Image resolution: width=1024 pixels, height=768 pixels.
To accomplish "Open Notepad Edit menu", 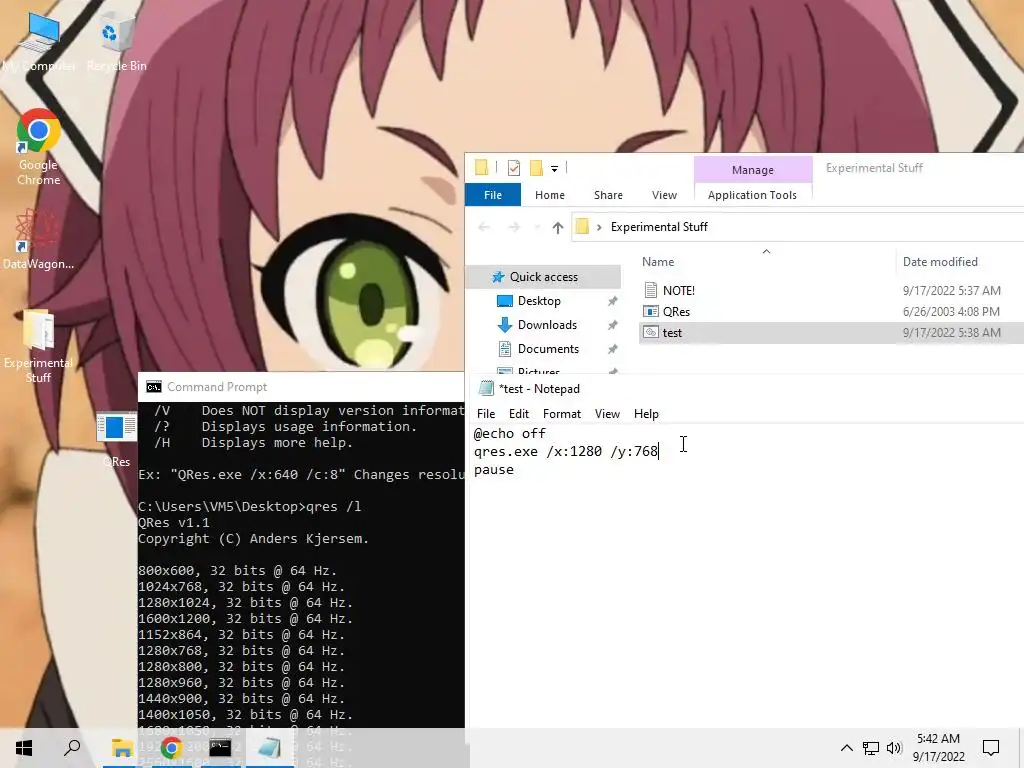I will pos(519,414).
